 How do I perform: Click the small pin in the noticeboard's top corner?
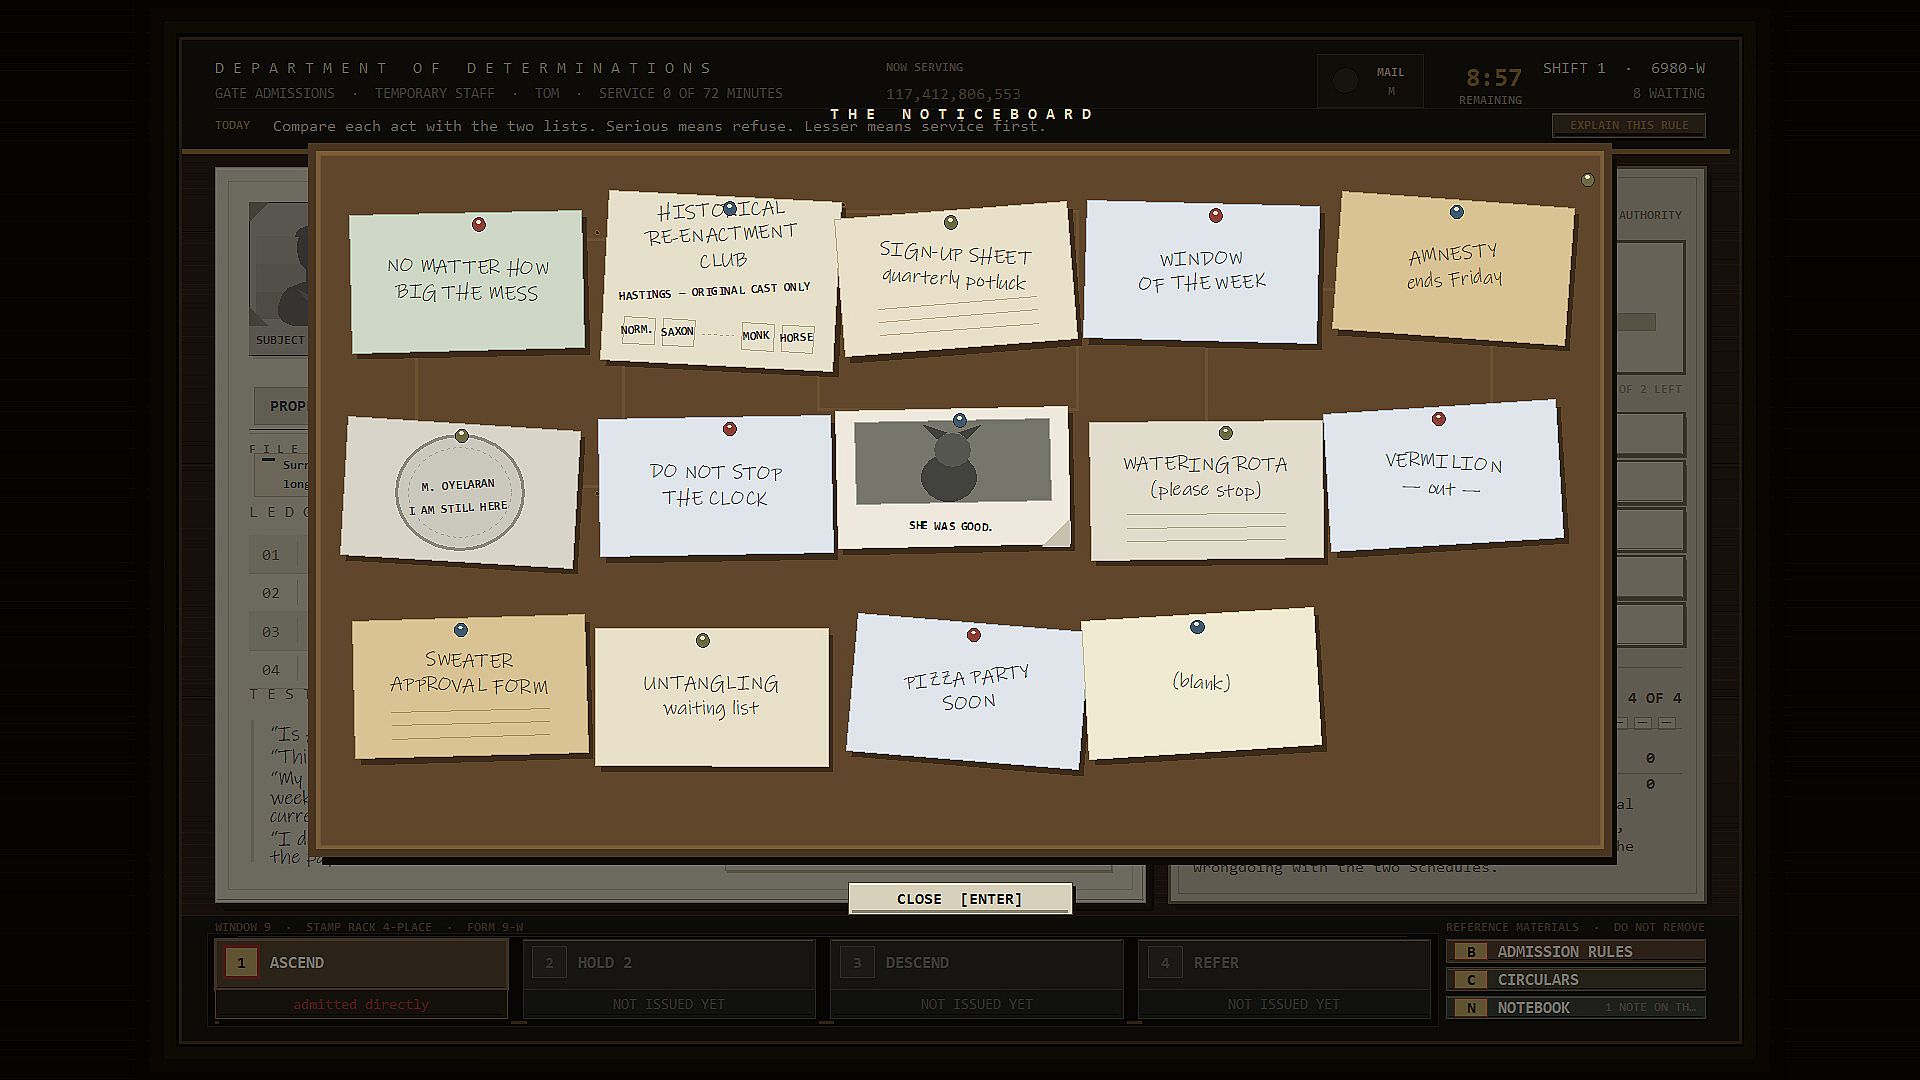(1587, 180)
